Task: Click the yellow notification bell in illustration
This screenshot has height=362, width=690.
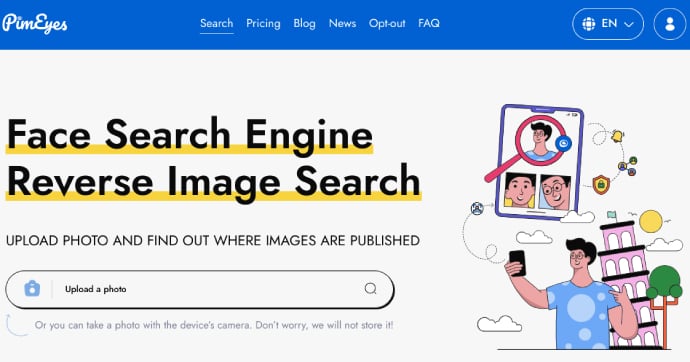Action: click(617, 136)
